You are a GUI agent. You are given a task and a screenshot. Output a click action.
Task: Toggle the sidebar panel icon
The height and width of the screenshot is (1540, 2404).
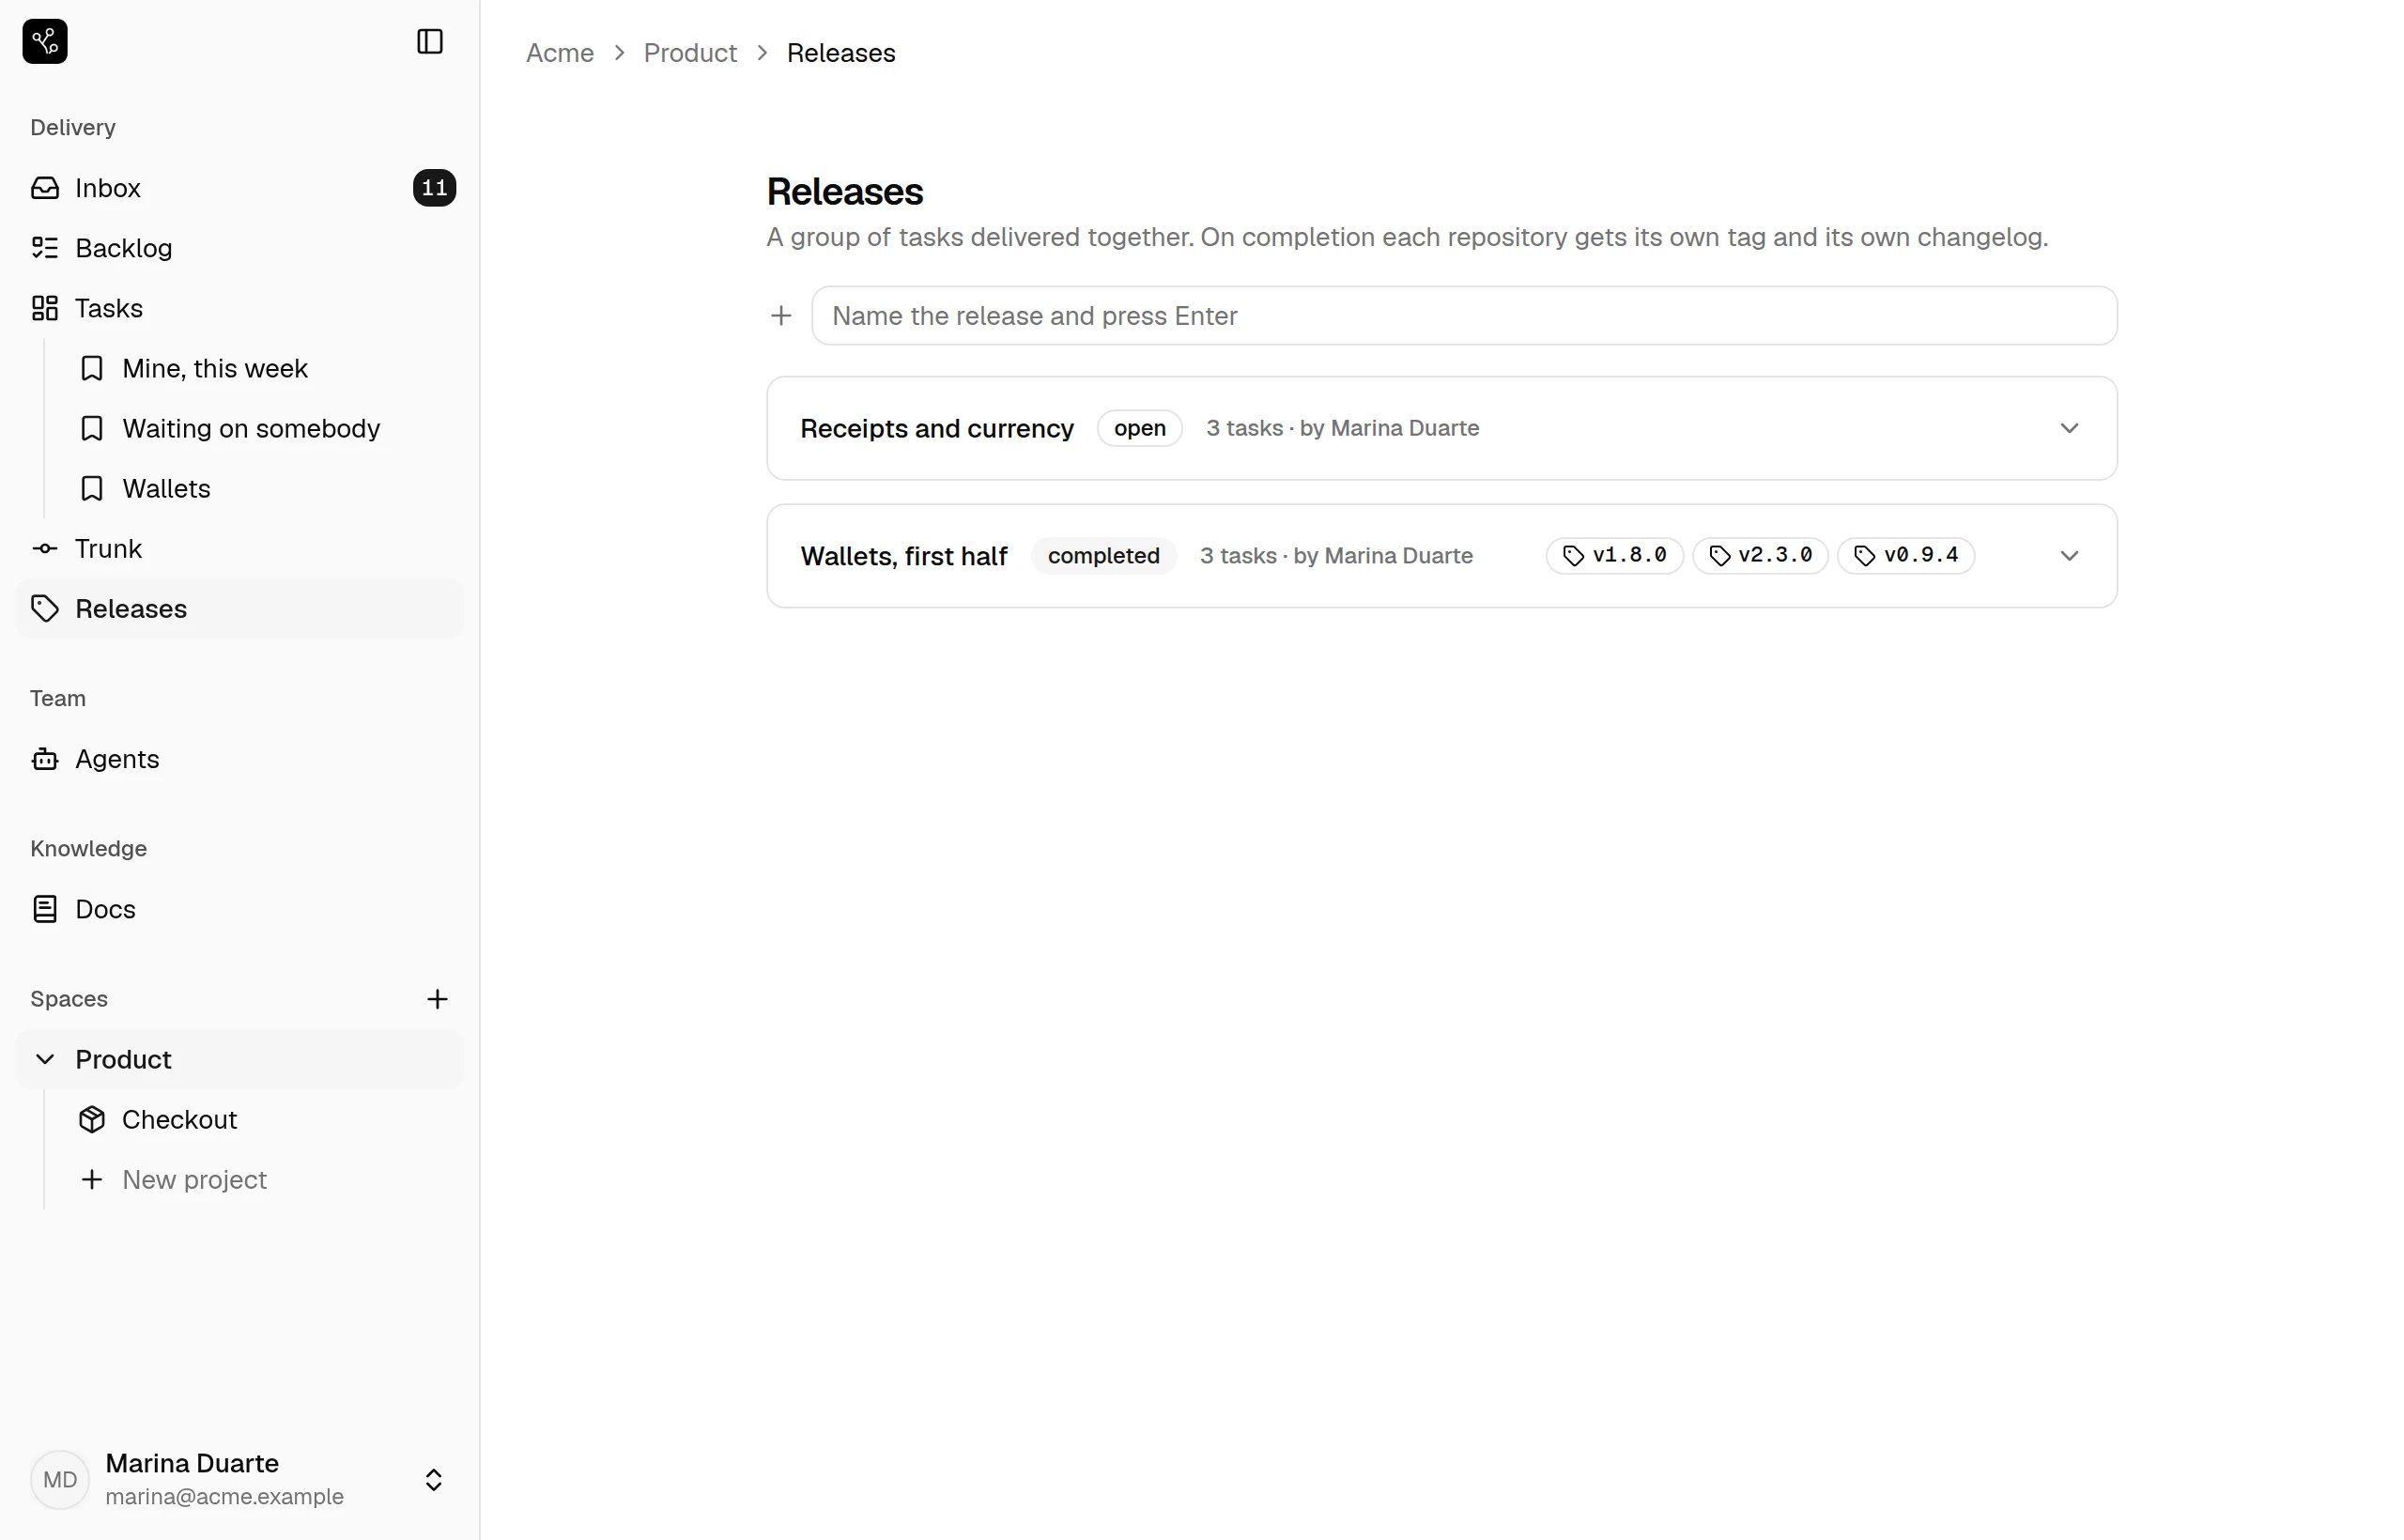point(430,41)
